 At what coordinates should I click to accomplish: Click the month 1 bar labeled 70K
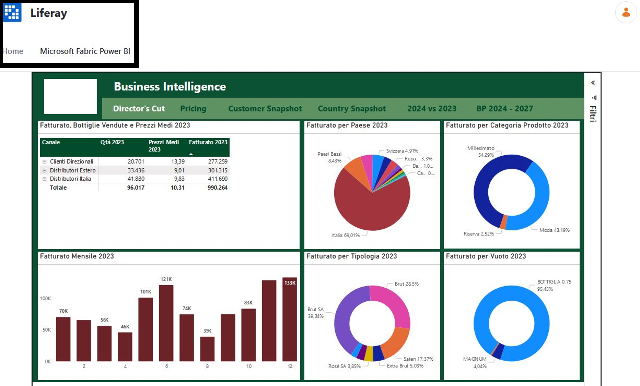tap(63, 339)
